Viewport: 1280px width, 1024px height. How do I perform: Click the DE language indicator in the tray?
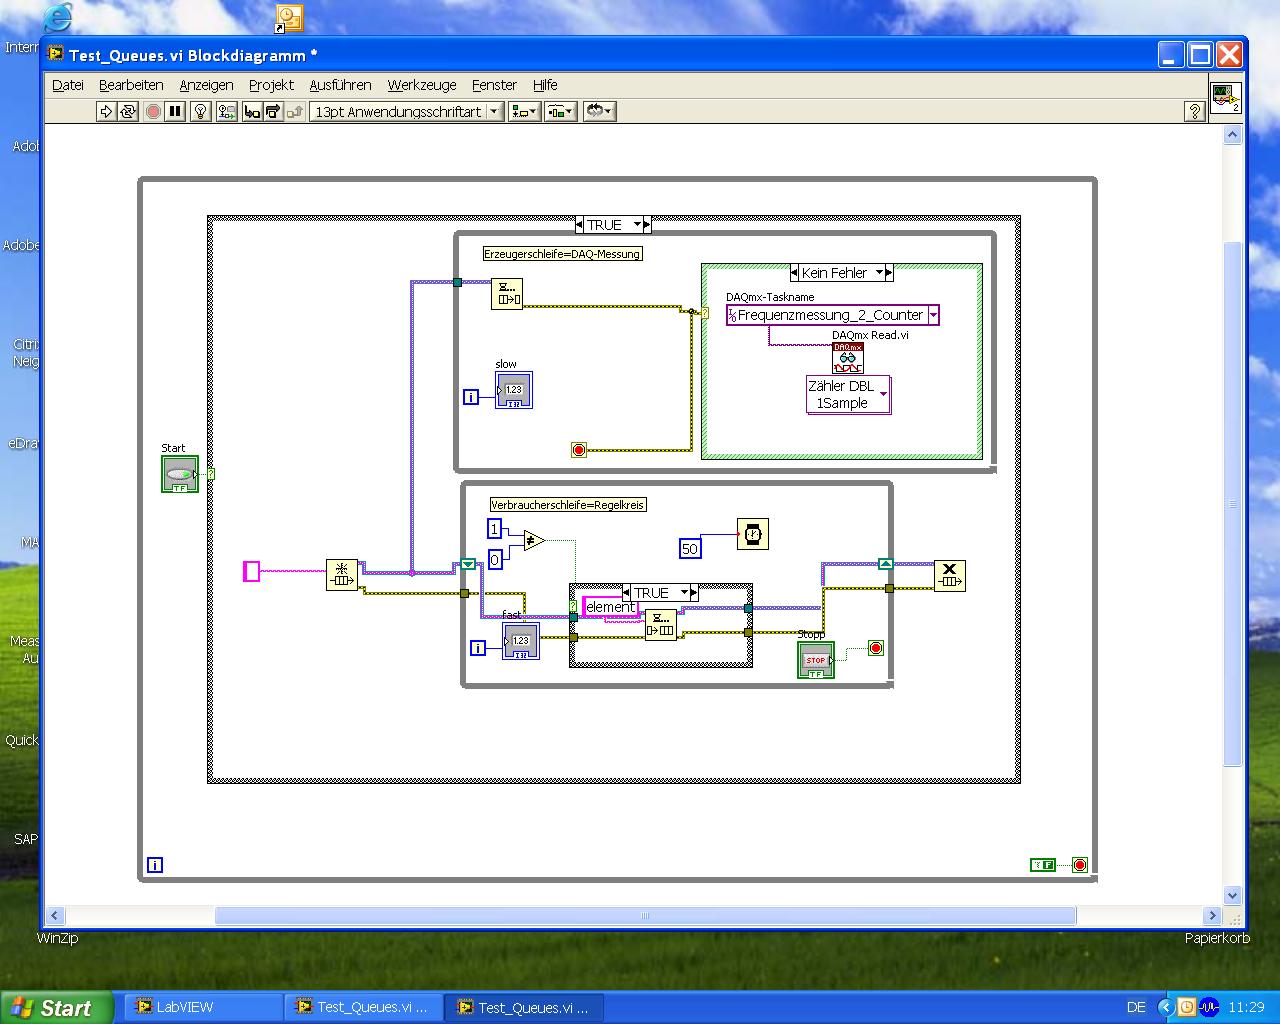(x=1136, y=1008)
